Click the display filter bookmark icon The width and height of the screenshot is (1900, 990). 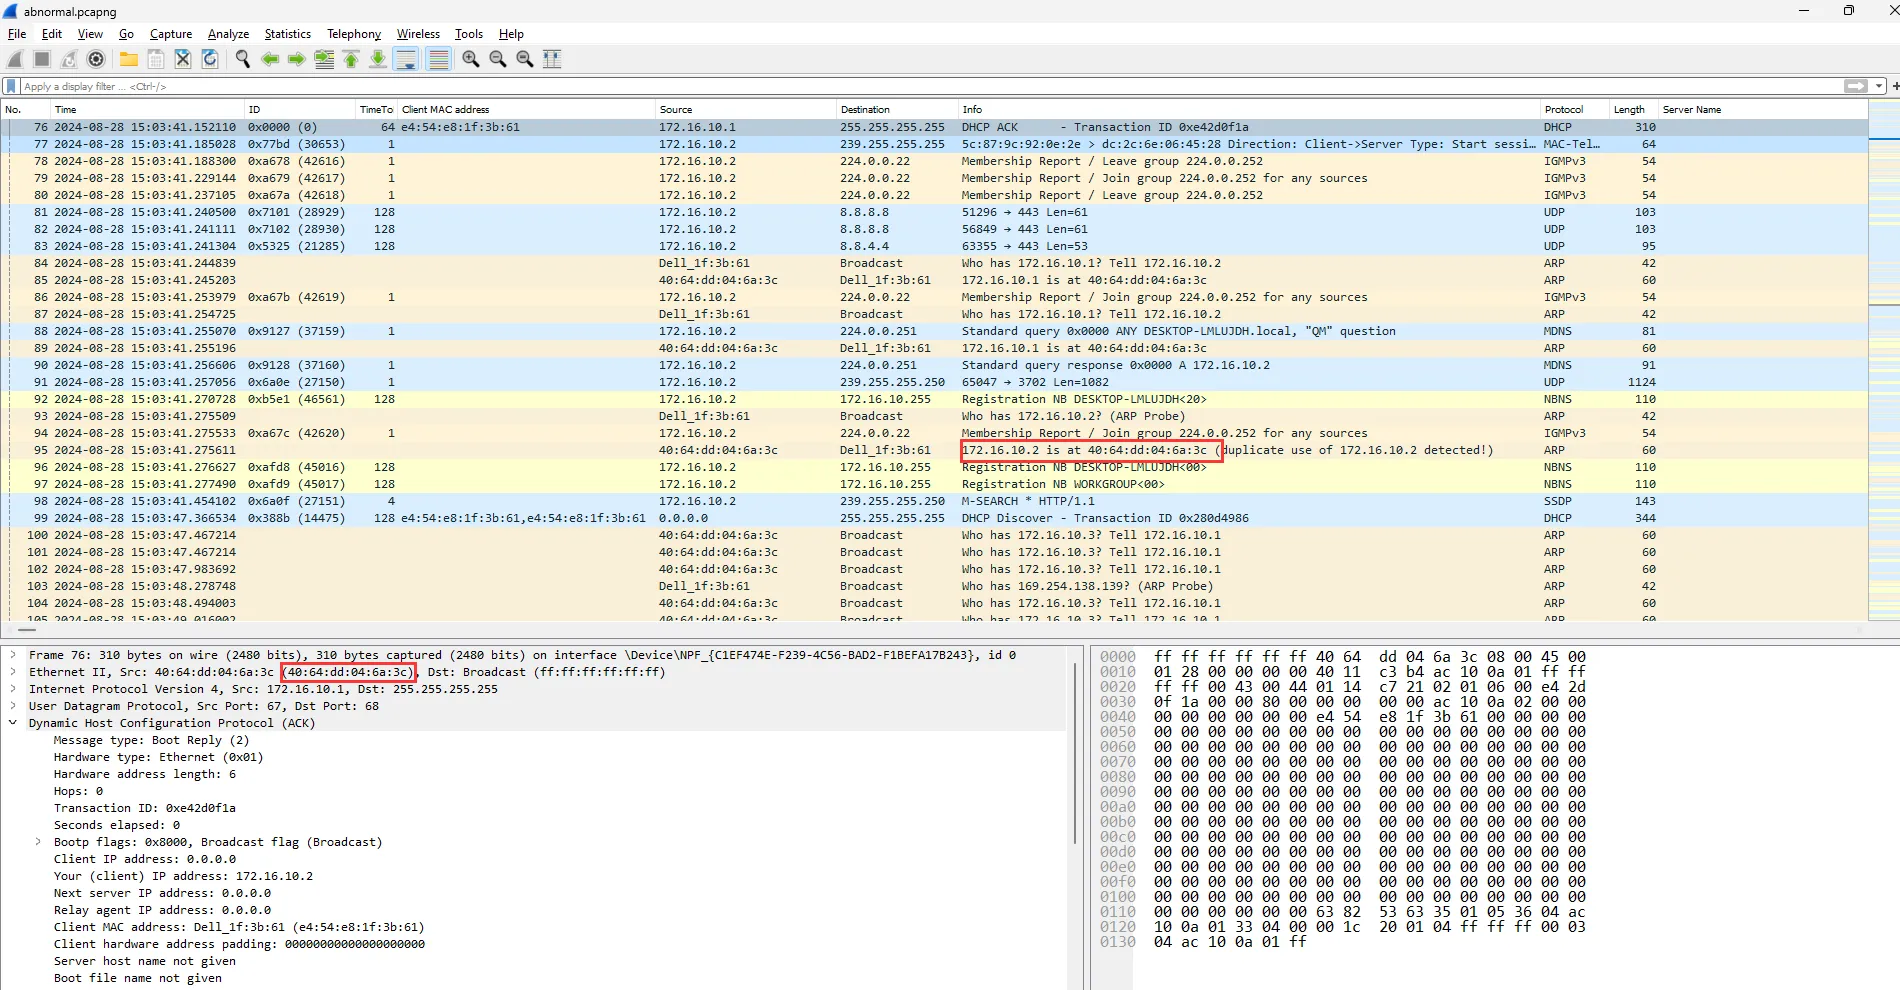tap(11, 86)
